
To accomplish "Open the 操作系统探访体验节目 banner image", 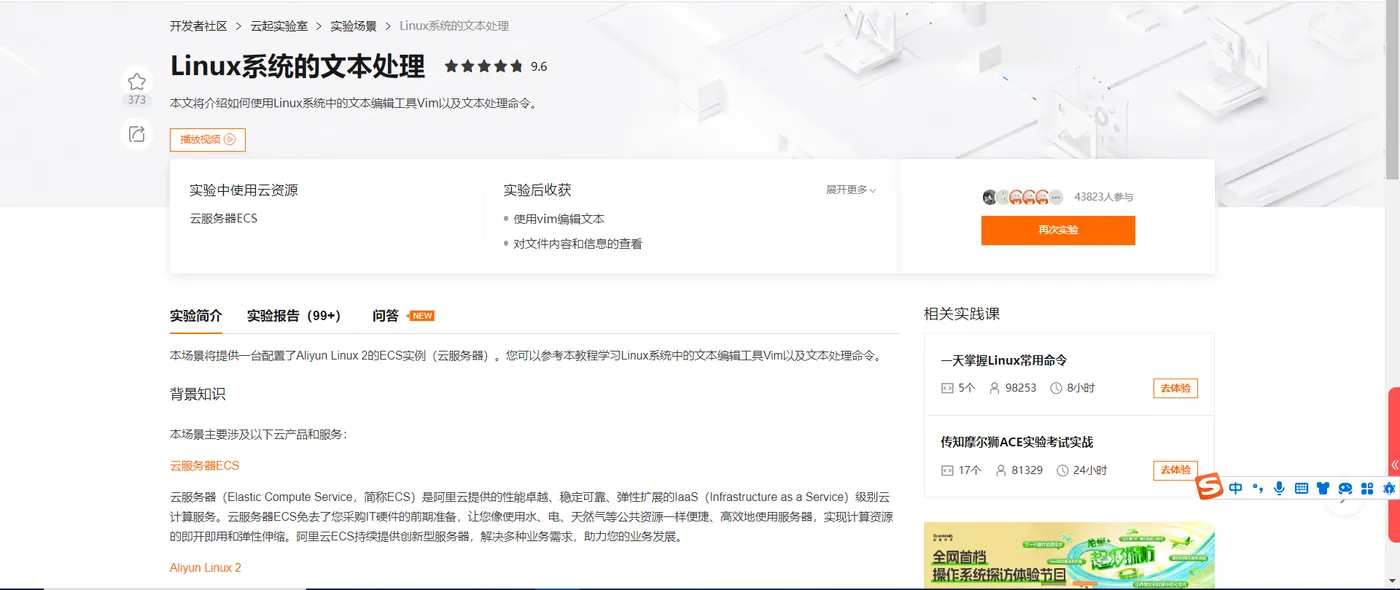I will (1069, 555).
